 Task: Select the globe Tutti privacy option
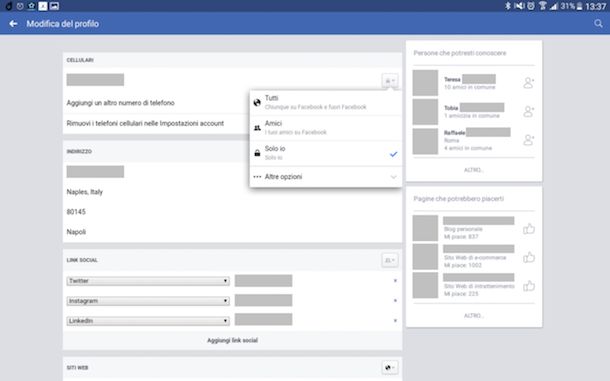(x=326, y=102)
